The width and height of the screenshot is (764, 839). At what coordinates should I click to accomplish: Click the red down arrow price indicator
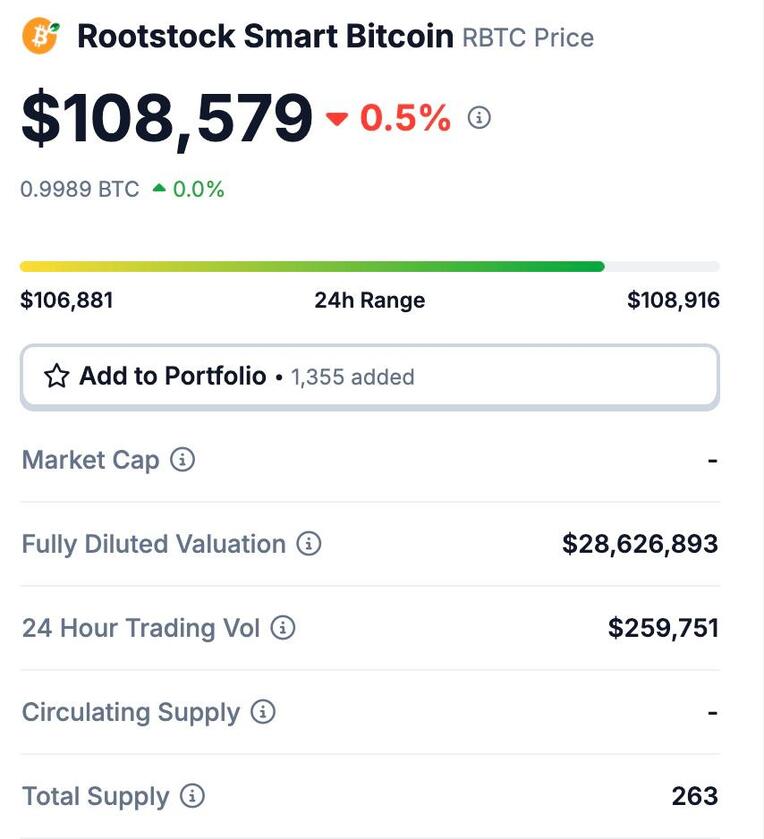[337, 118]
